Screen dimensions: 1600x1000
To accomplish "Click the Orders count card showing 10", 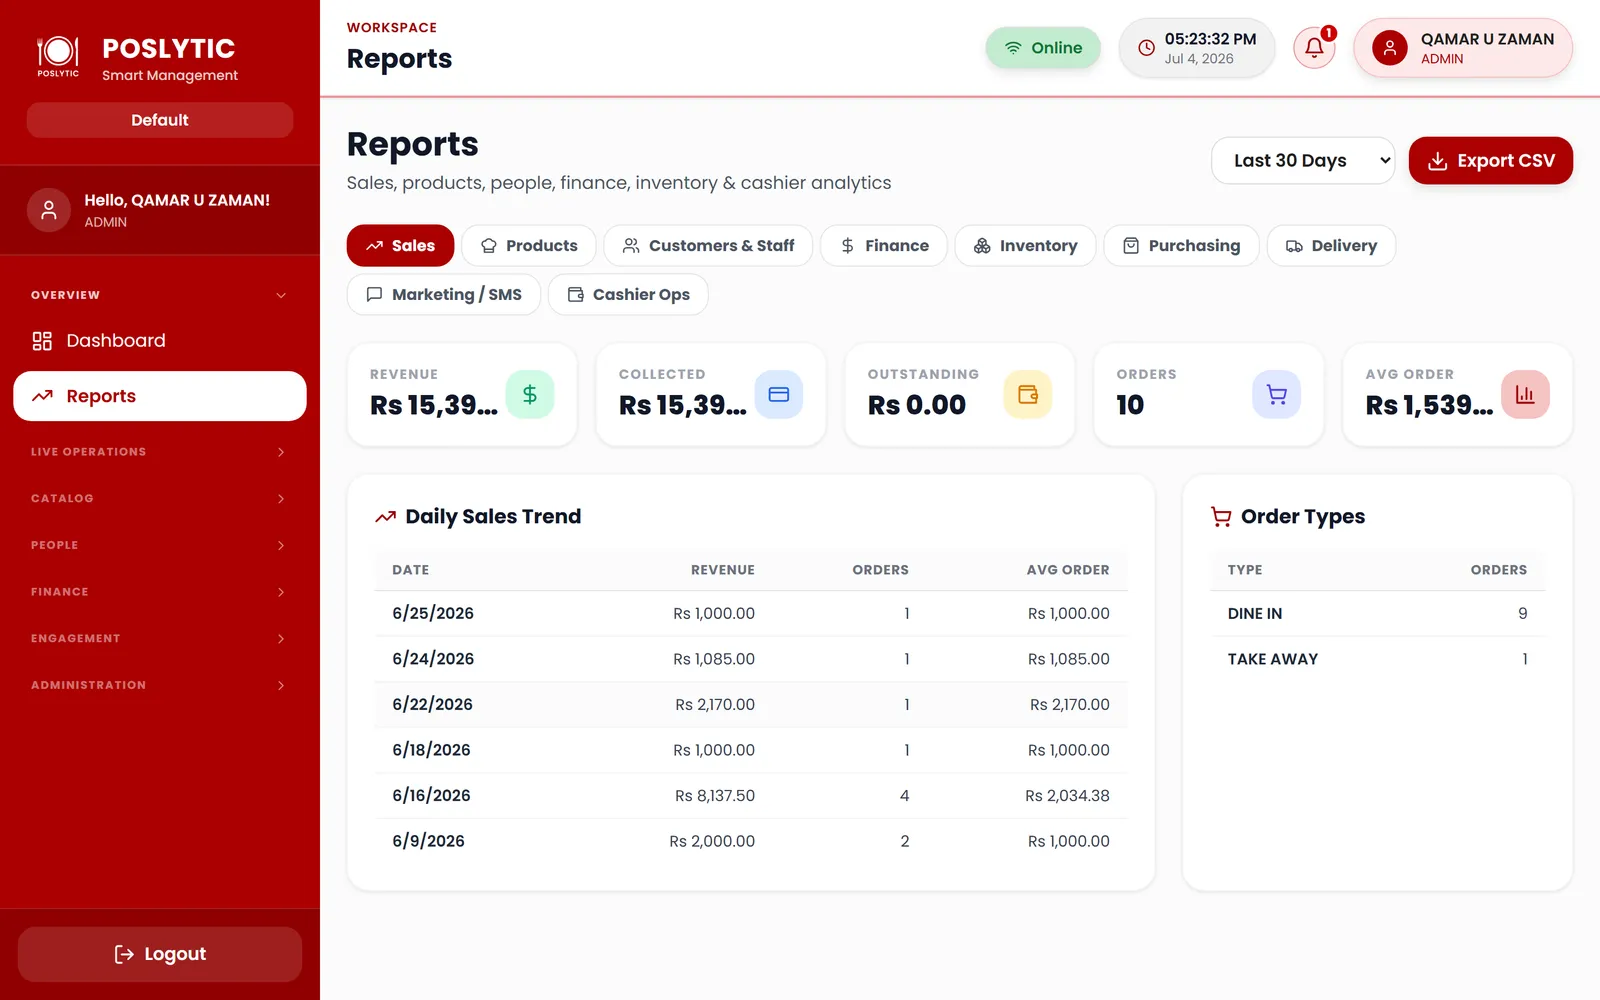I will [x=1209, y=395].
